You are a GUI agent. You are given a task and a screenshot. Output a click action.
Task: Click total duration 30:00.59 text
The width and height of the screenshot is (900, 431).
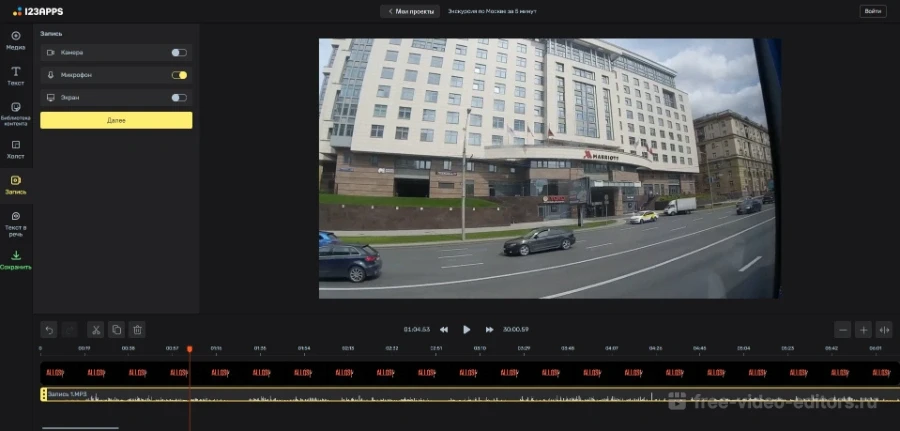[516, 329]
